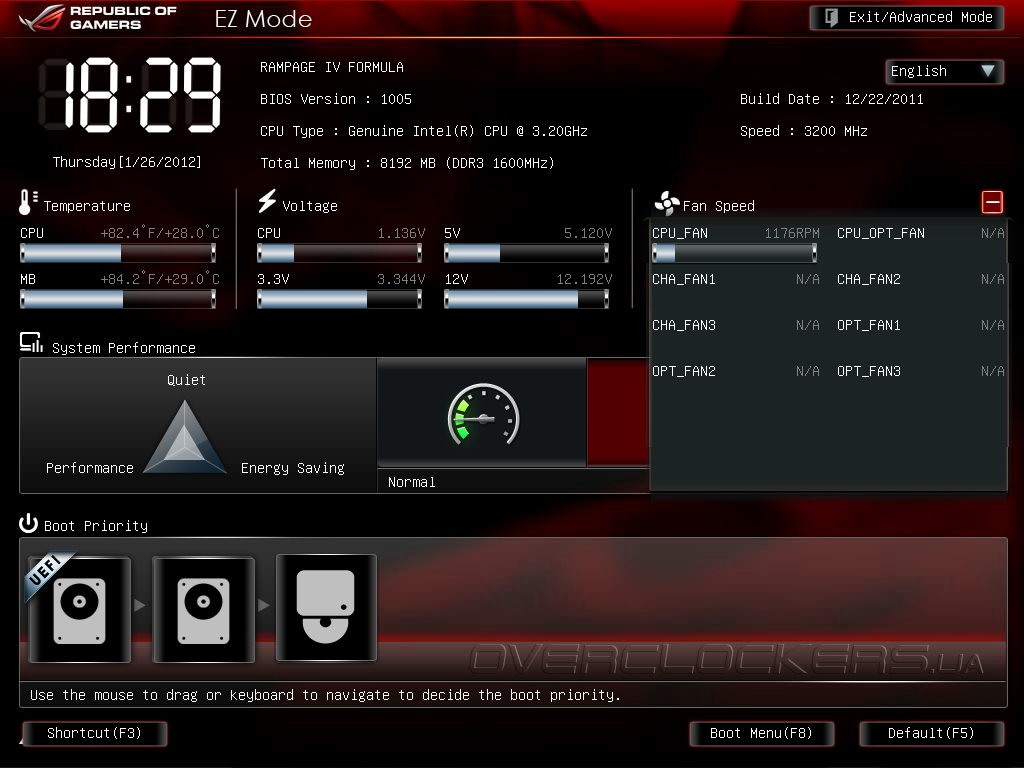Screen dimensions: 1024x768
Task: Load defaults with Default(F5) button
Action: point(931,733)
